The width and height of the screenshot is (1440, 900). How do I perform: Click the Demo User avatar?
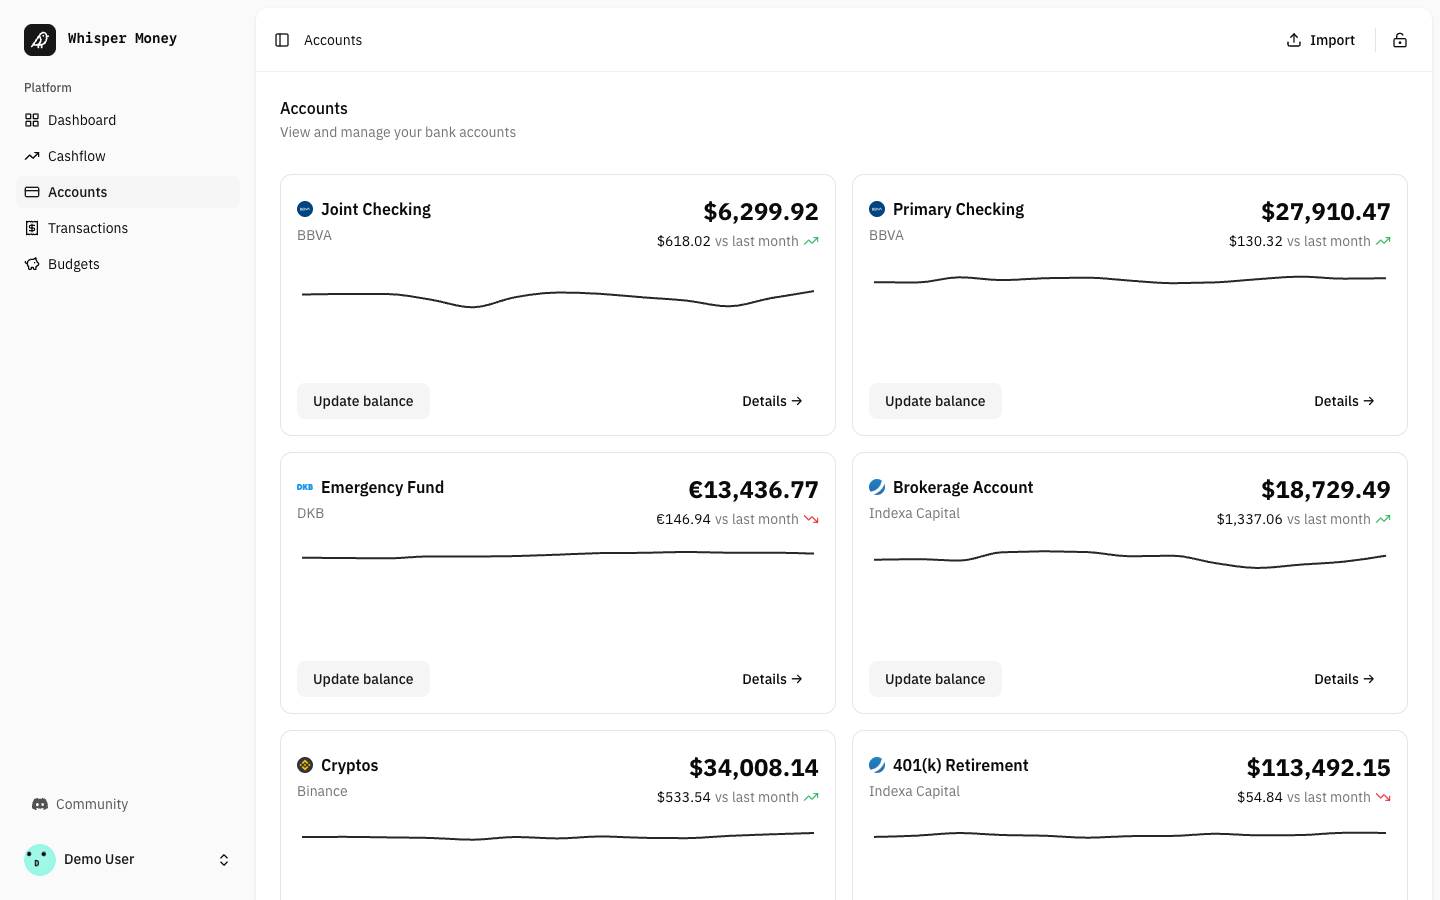click(x=40, y=859)
